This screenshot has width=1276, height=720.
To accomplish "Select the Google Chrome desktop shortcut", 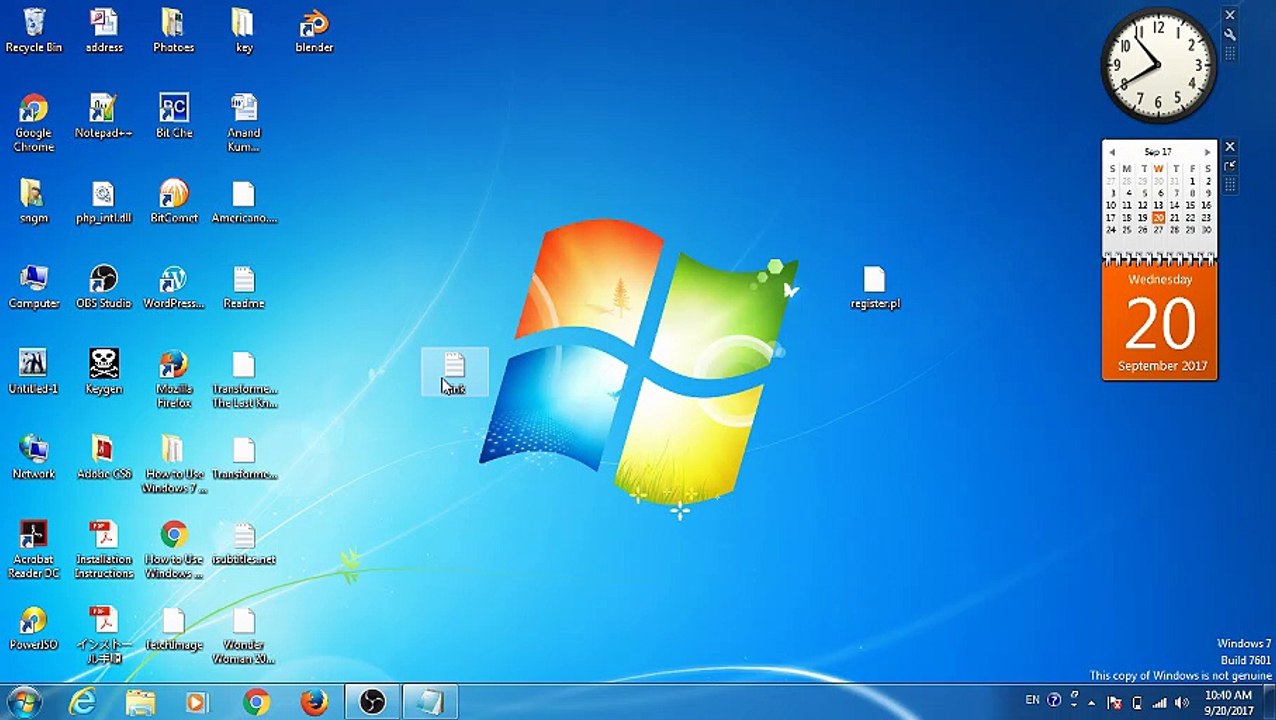I will [33, 122].
